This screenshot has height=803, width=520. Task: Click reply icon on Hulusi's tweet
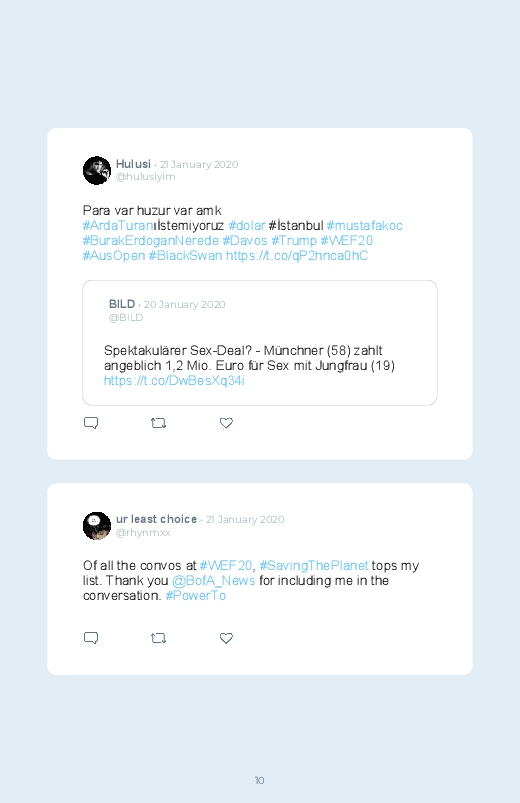tap(91, 423)
